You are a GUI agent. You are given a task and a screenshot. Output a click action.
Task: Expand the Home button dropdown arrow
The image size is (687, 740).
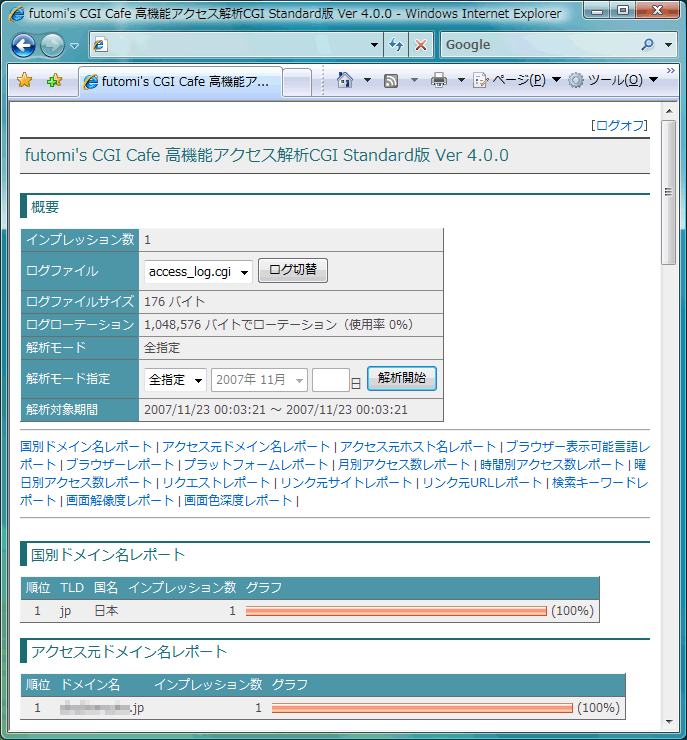point(367,80)
